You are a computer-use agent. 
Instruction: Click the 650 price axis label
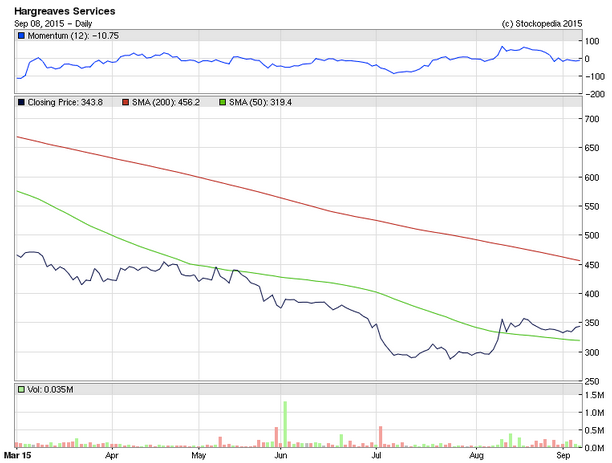(x=592, y=148)
